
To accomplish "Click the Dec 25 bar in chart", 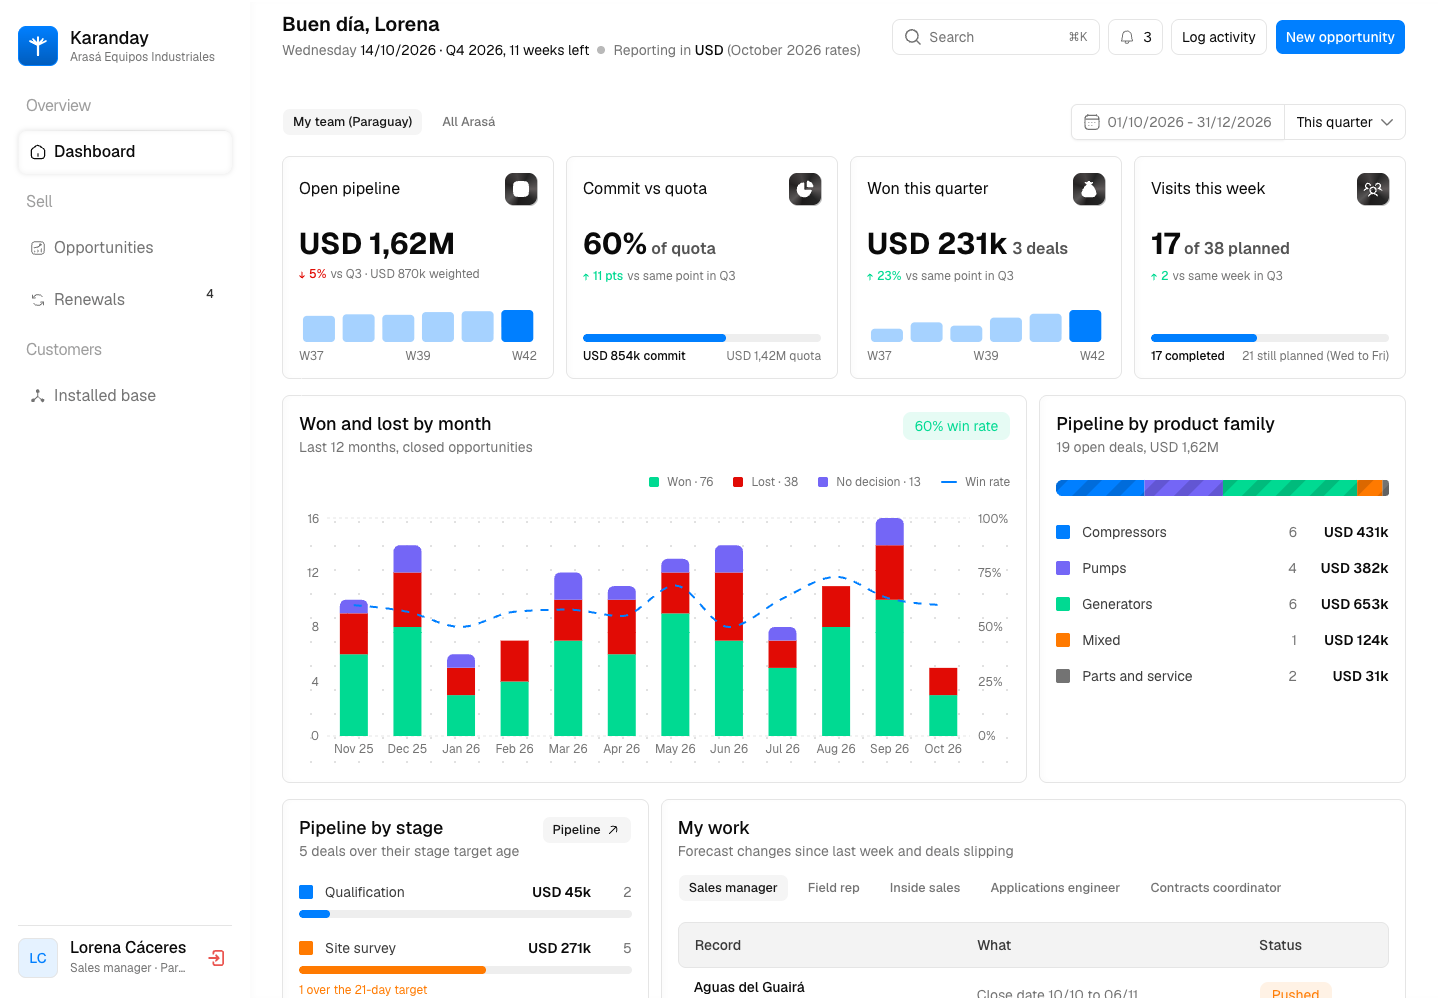I will click(x=407, y=641).
